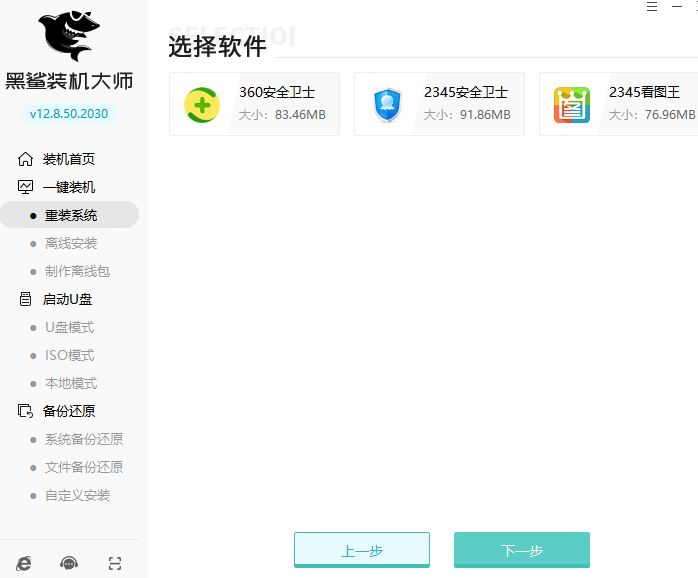Image resolution: width=698 pixels, height=578 pixels.
Task: Click the scan frame icon at bottom
Action: click(x=115, y=564)
